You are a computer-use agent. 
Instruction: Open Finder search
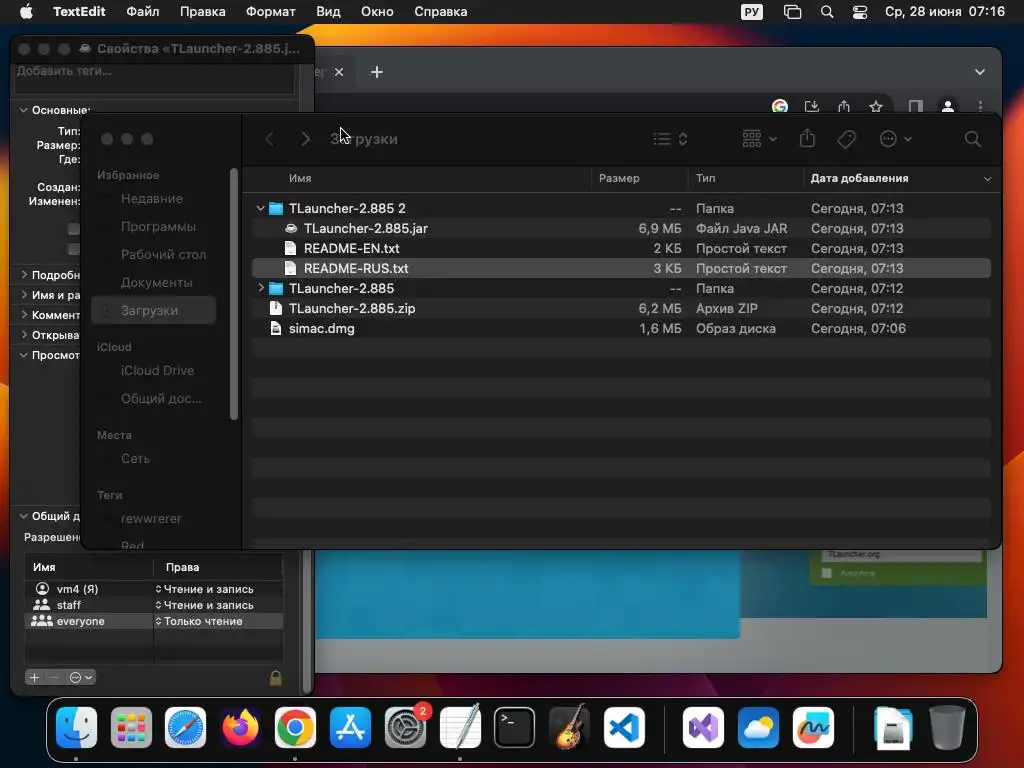972,139
